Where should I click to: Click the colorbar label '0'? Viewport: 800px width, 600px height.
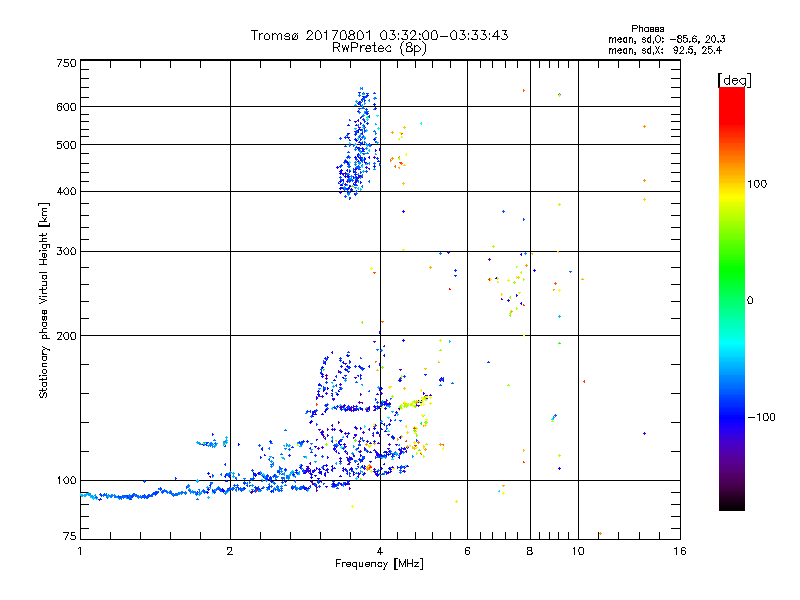coord(750,301)
